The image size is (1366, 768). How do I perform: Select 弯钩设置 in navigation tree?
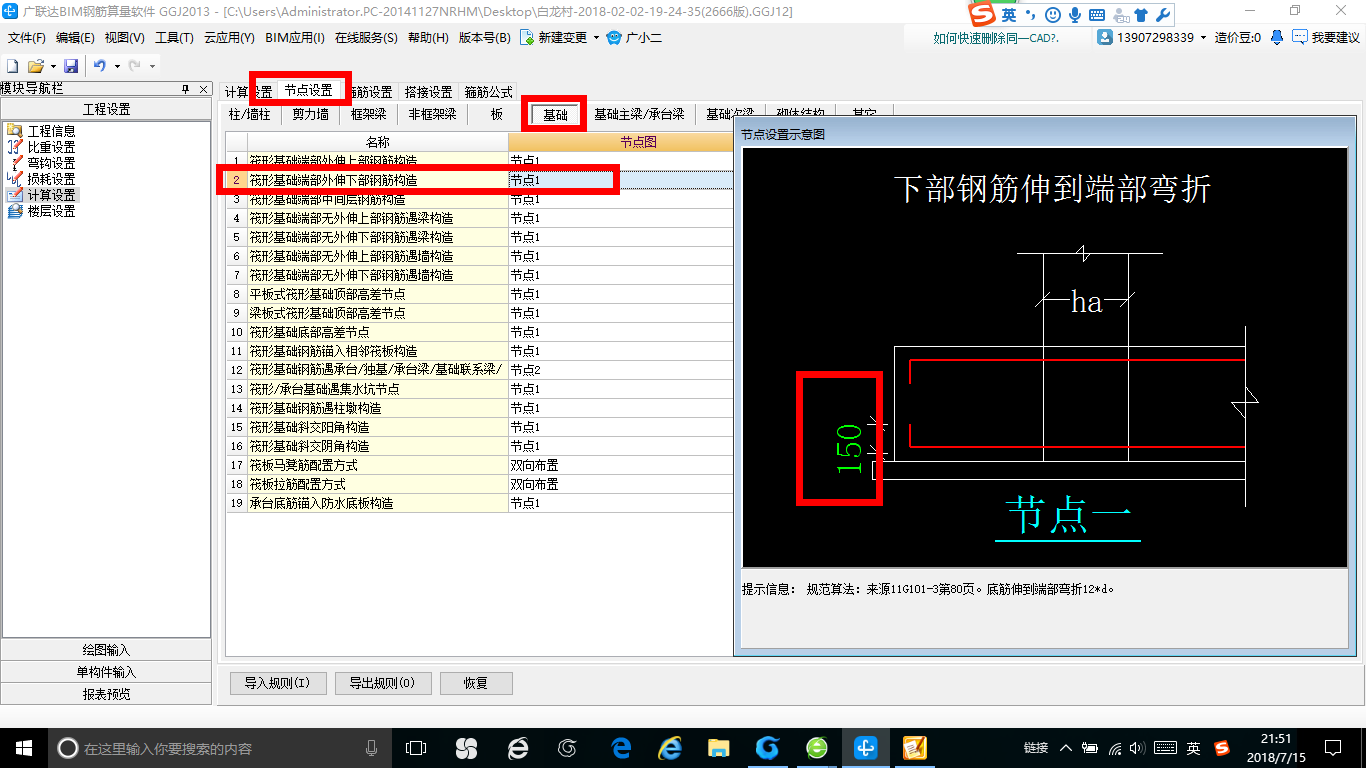click(51, 163)
